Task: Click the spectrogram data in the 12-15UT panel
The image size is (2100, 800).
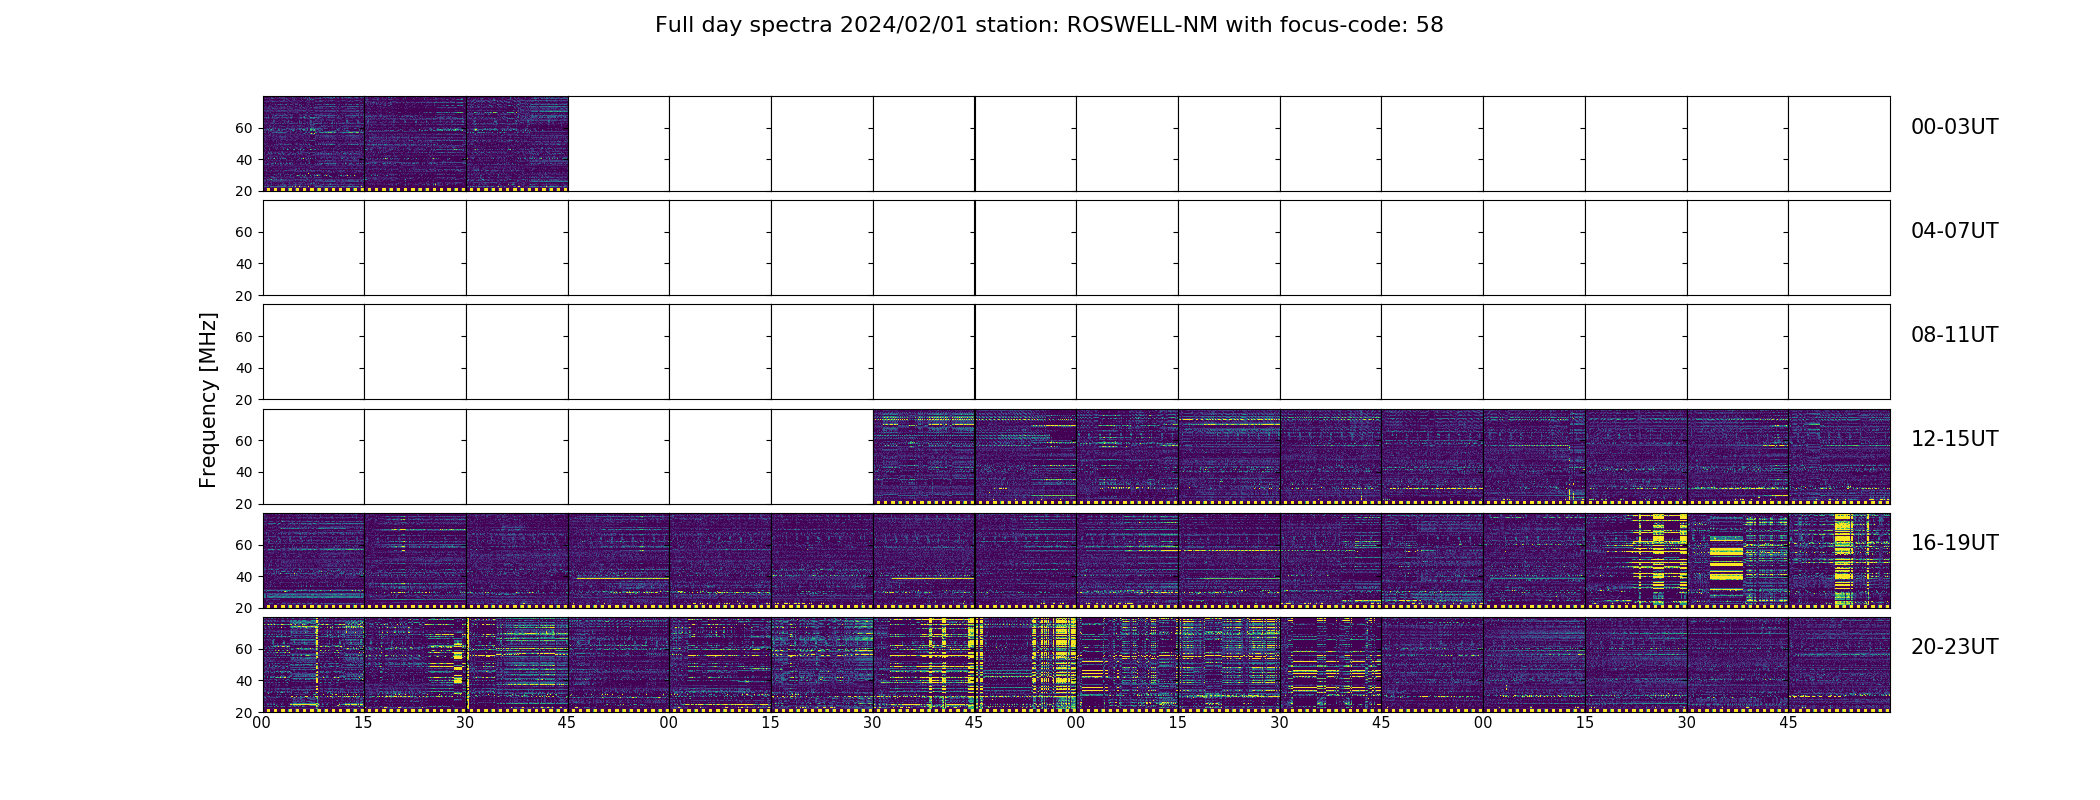Action: pos(1381,456)
